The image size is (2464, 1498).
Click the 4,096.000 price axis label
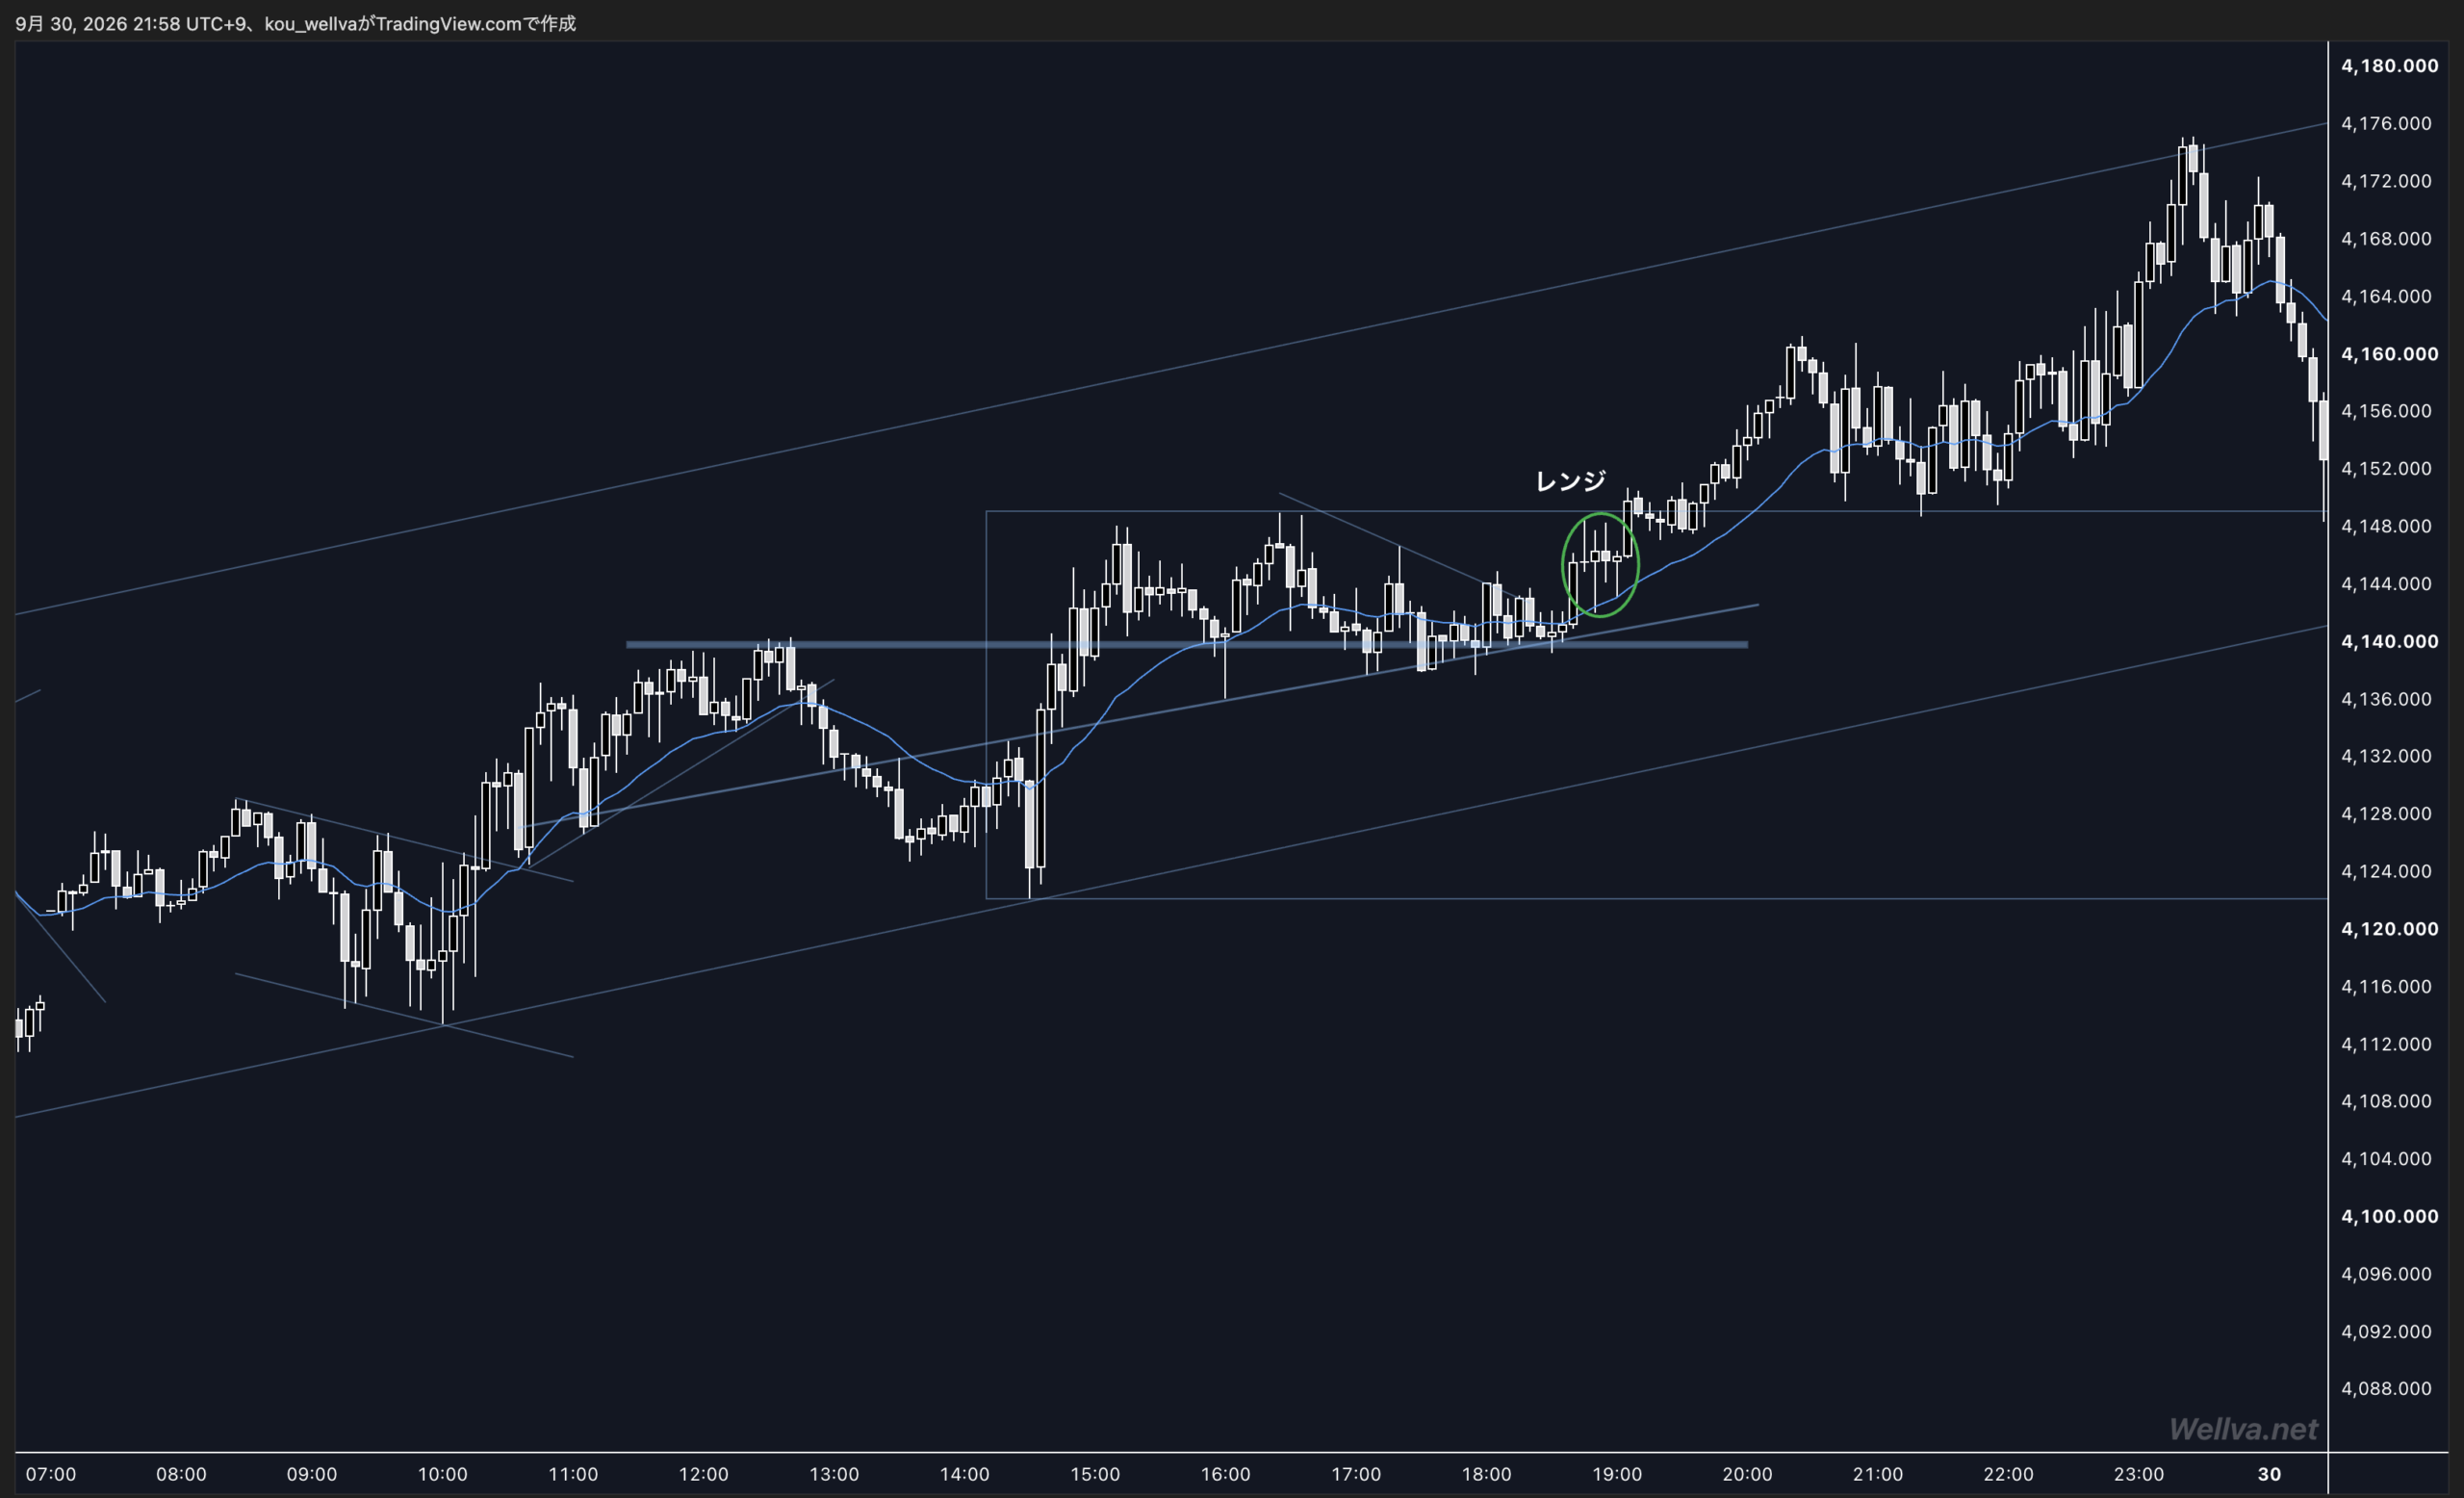2385,1274
